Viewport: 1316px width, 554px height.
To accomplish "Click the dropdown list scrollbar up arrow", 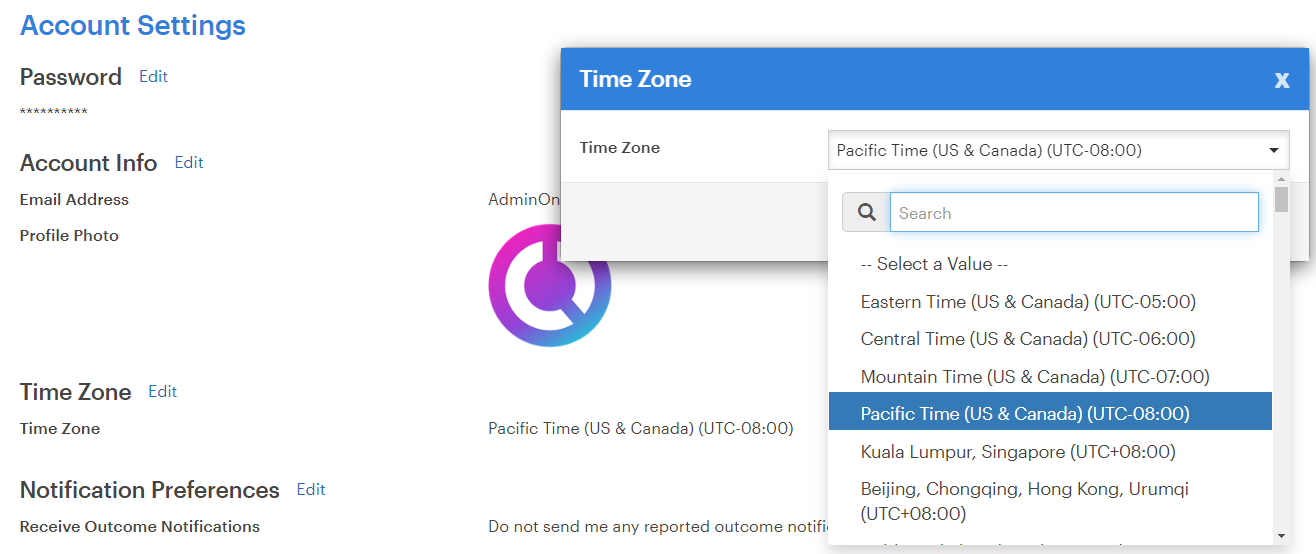I will tap(1281, 178).
